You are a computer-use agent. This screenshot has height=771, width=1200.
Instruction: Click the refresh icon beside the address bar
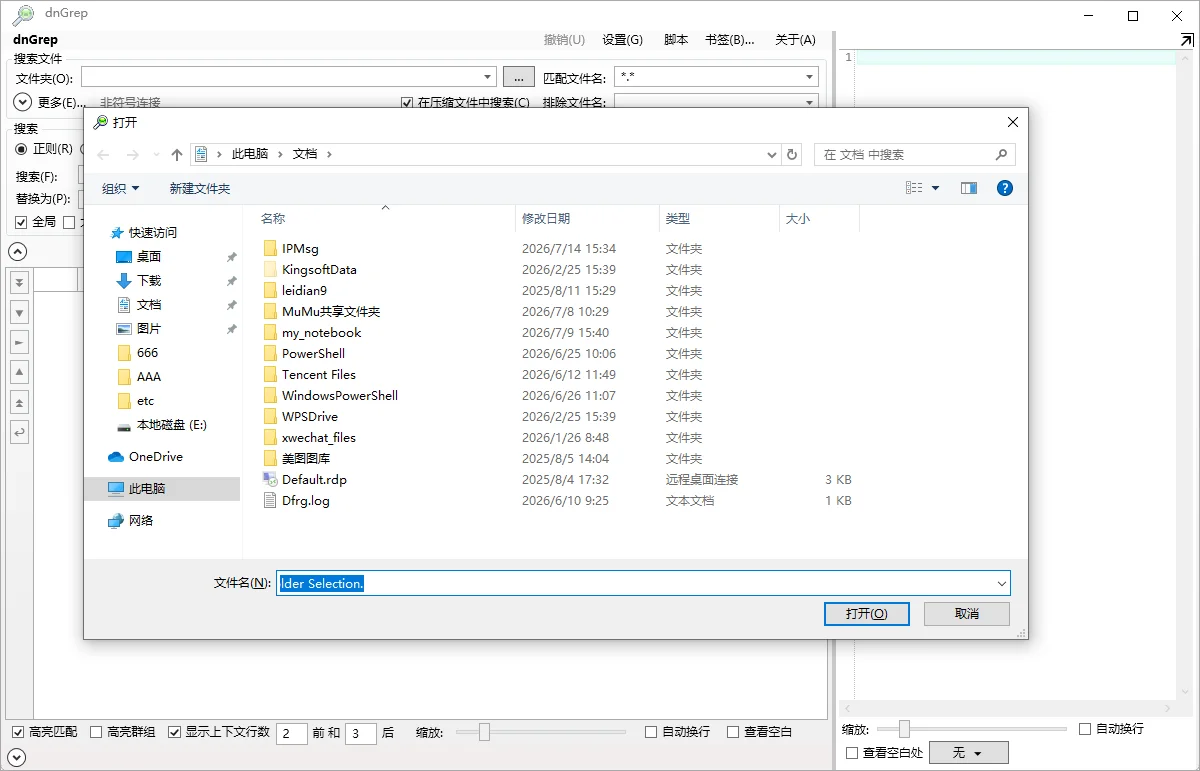coord(793,155)
